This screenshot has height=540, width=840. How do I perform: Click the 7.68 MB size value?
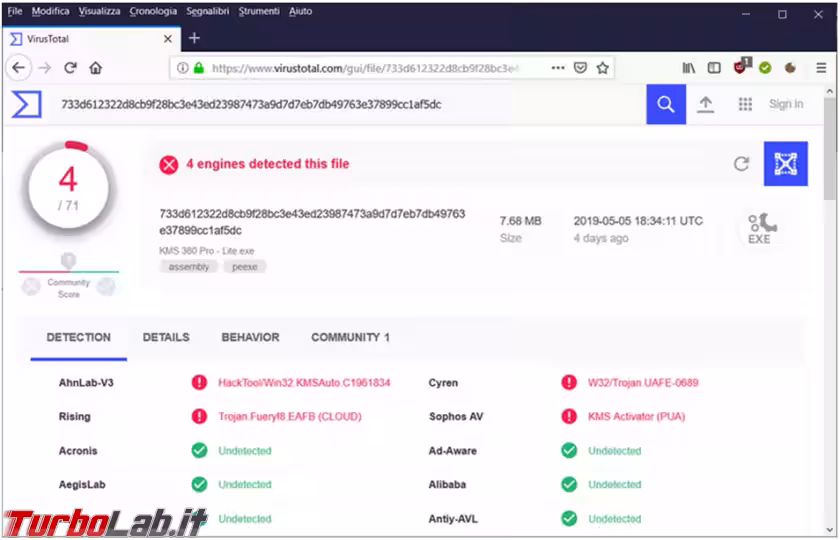(520, 221)
